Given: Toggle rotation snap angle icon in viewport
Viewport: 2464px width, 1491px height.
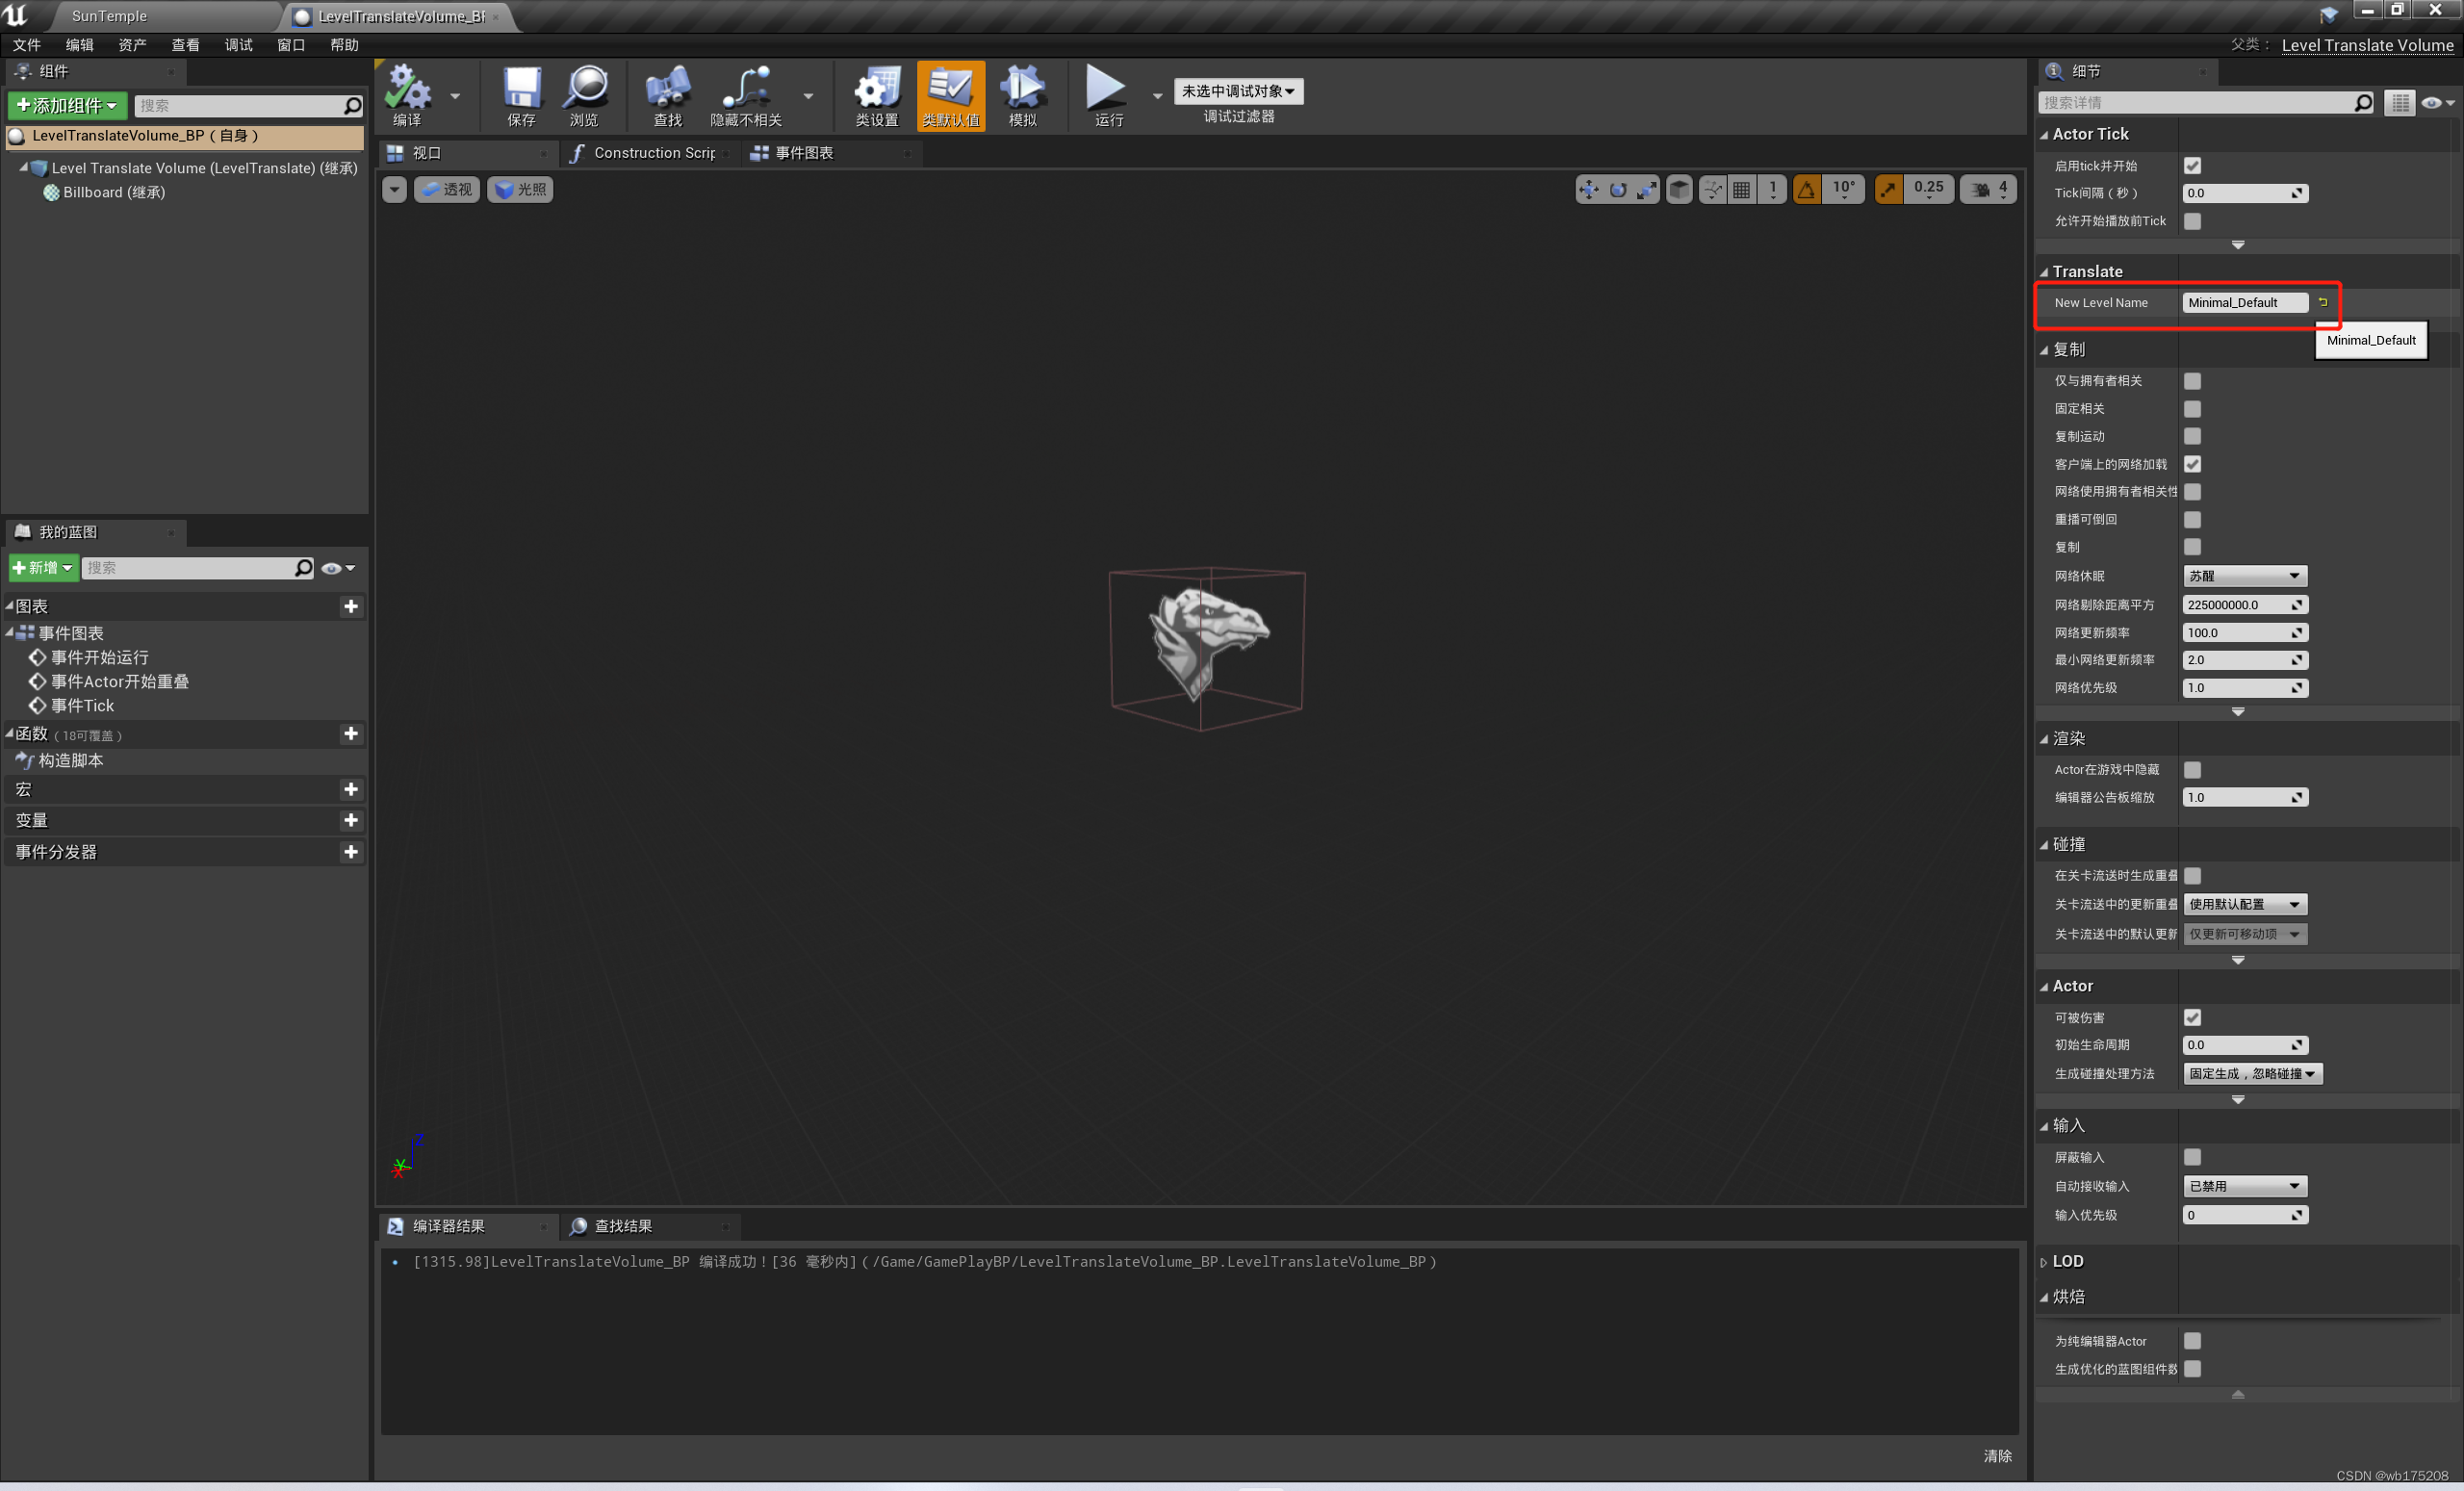Looking at the screenshot, I should click(1806, 189).
